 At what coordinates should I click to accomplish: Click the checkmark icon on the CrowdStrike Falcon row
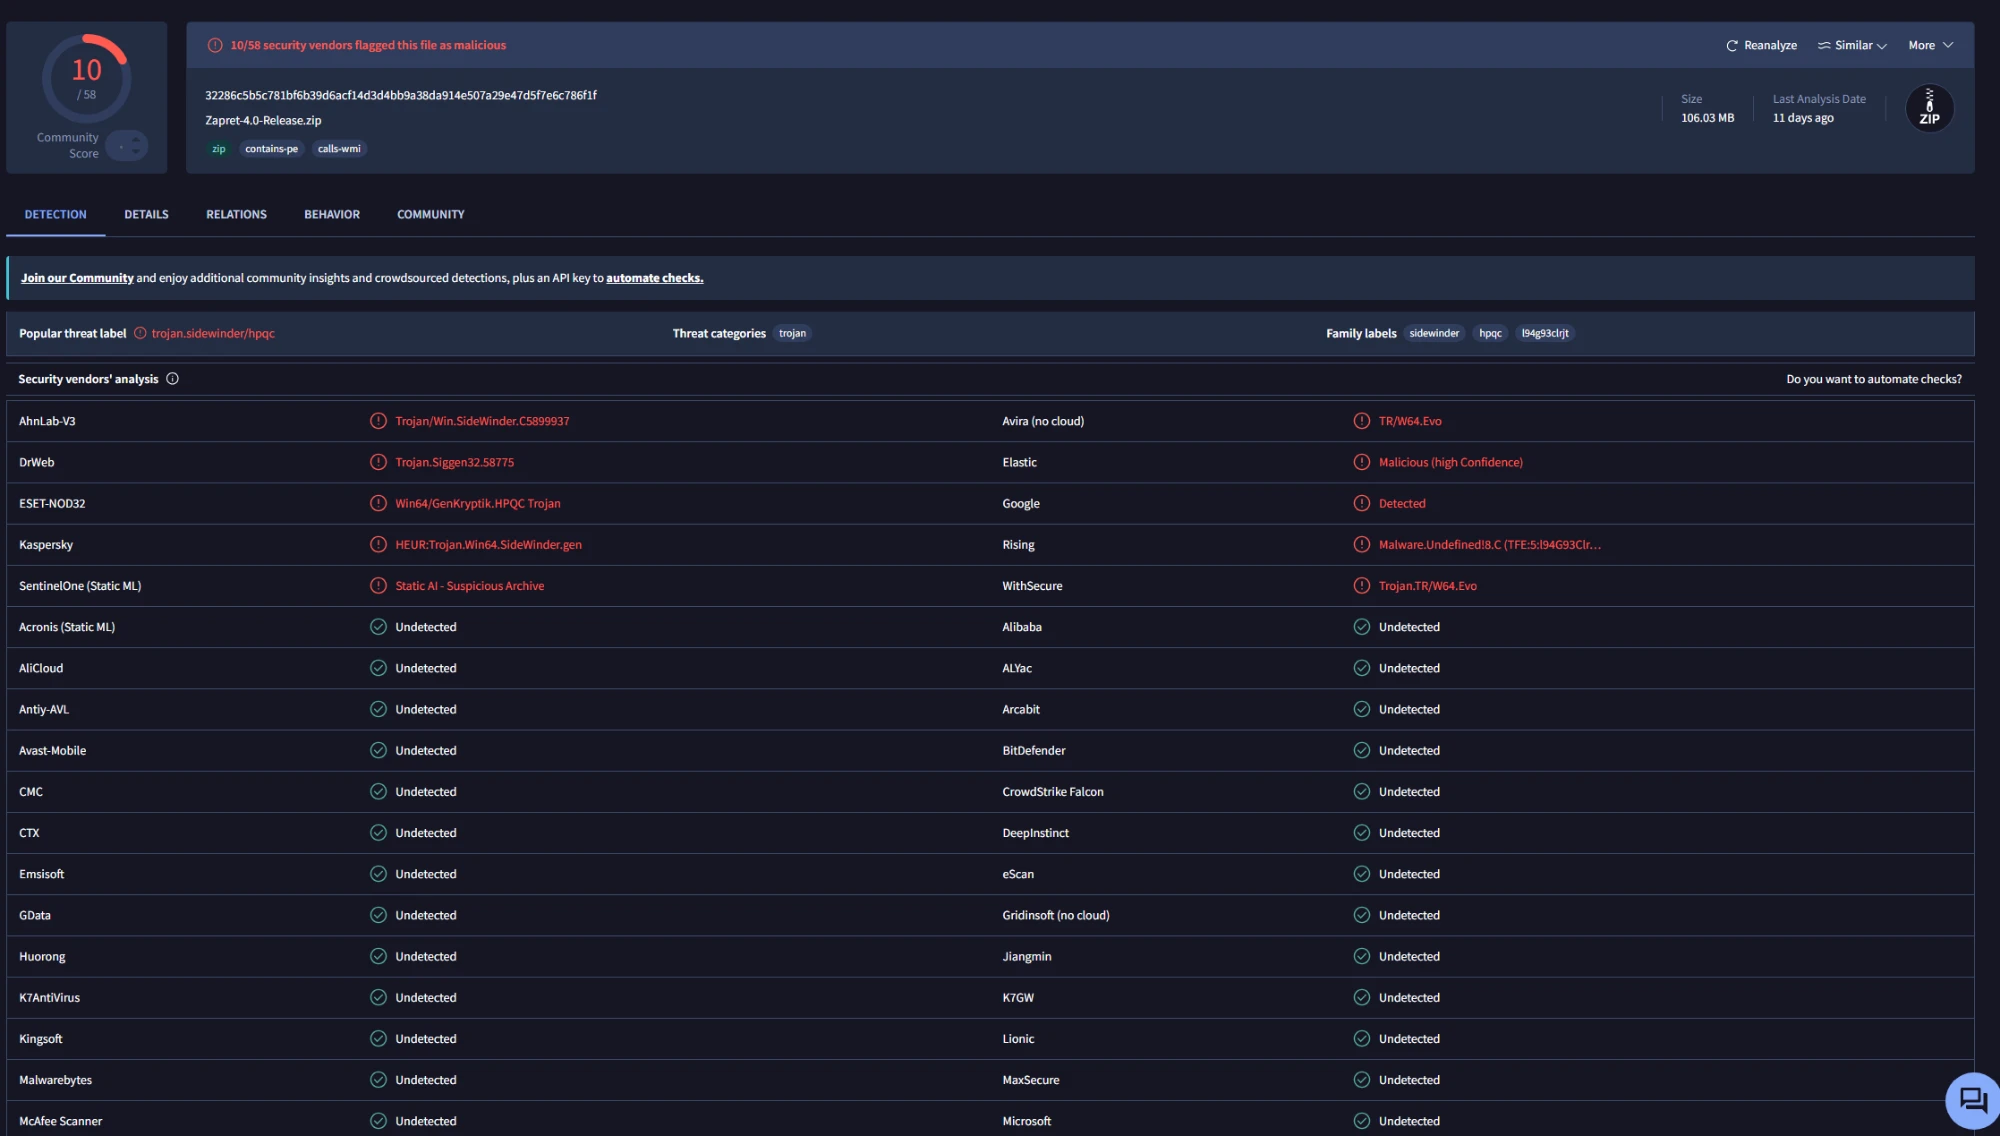[1362, 792]
